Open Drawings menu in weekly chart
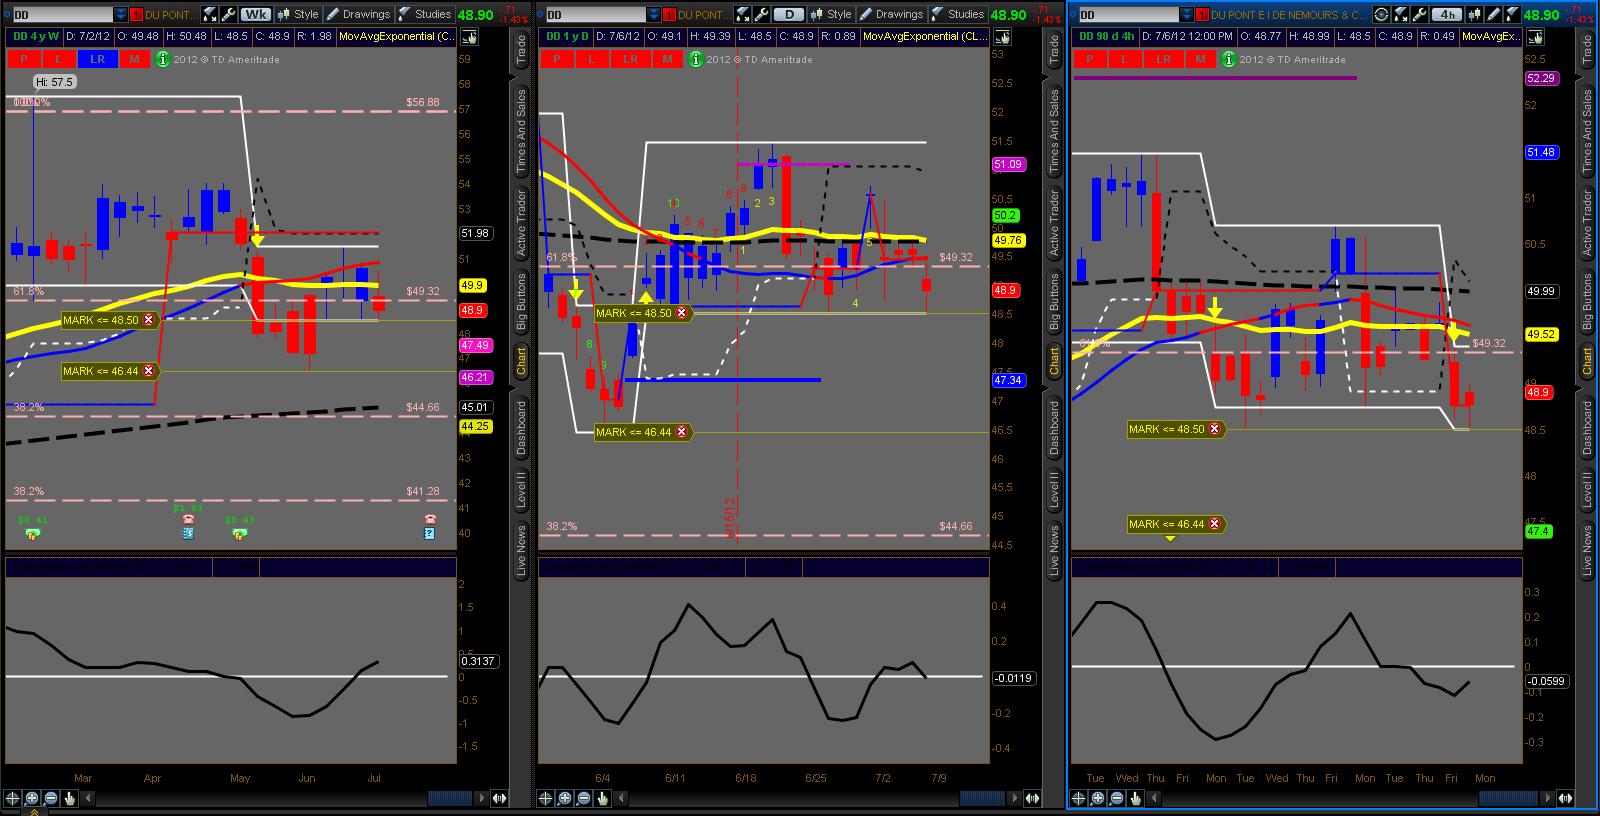This screenshot has height=816, width=1600. (357, 14)
